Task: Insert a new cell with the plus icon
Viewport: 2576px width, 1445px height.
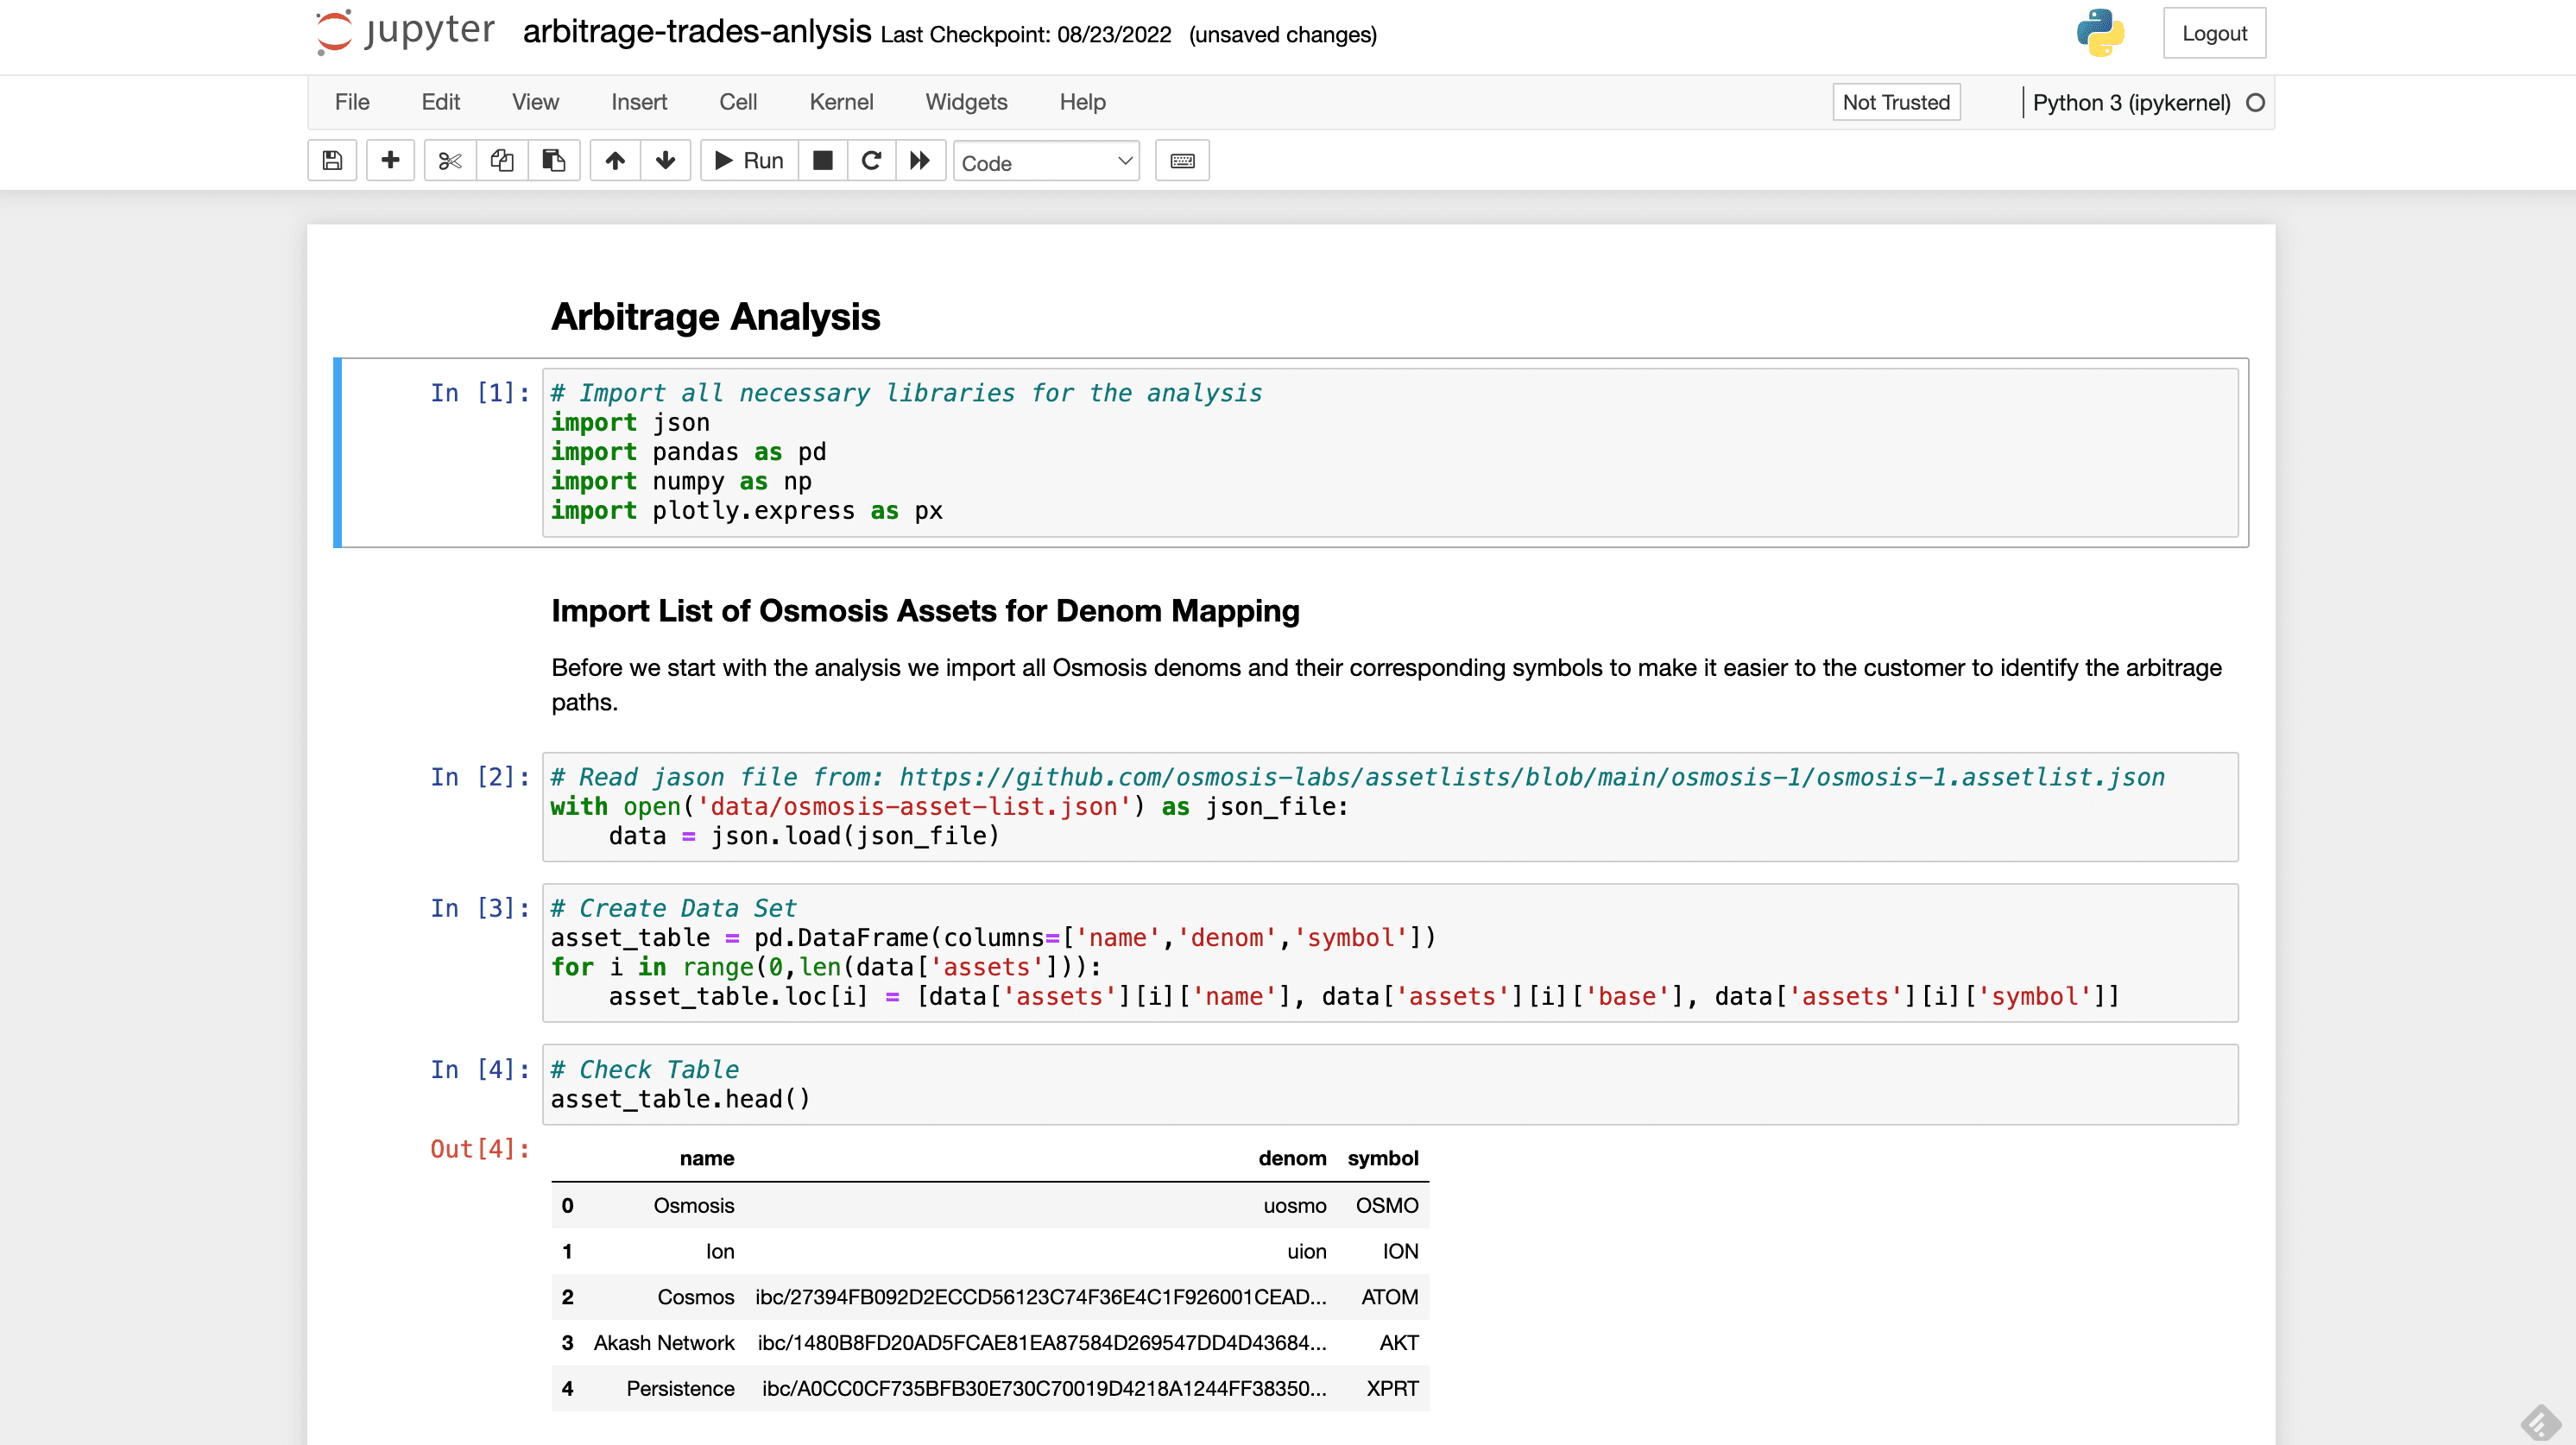Action: [x=390, y=160]
